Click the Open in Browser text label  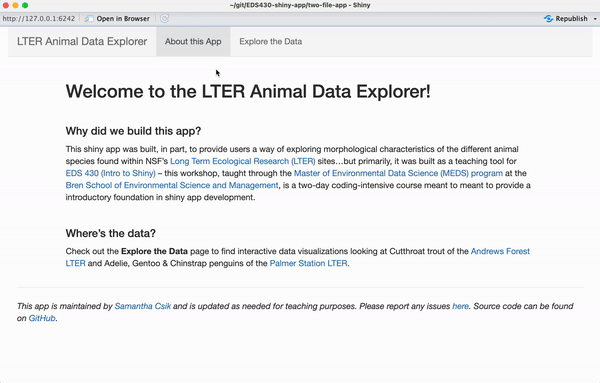[123, 18]
